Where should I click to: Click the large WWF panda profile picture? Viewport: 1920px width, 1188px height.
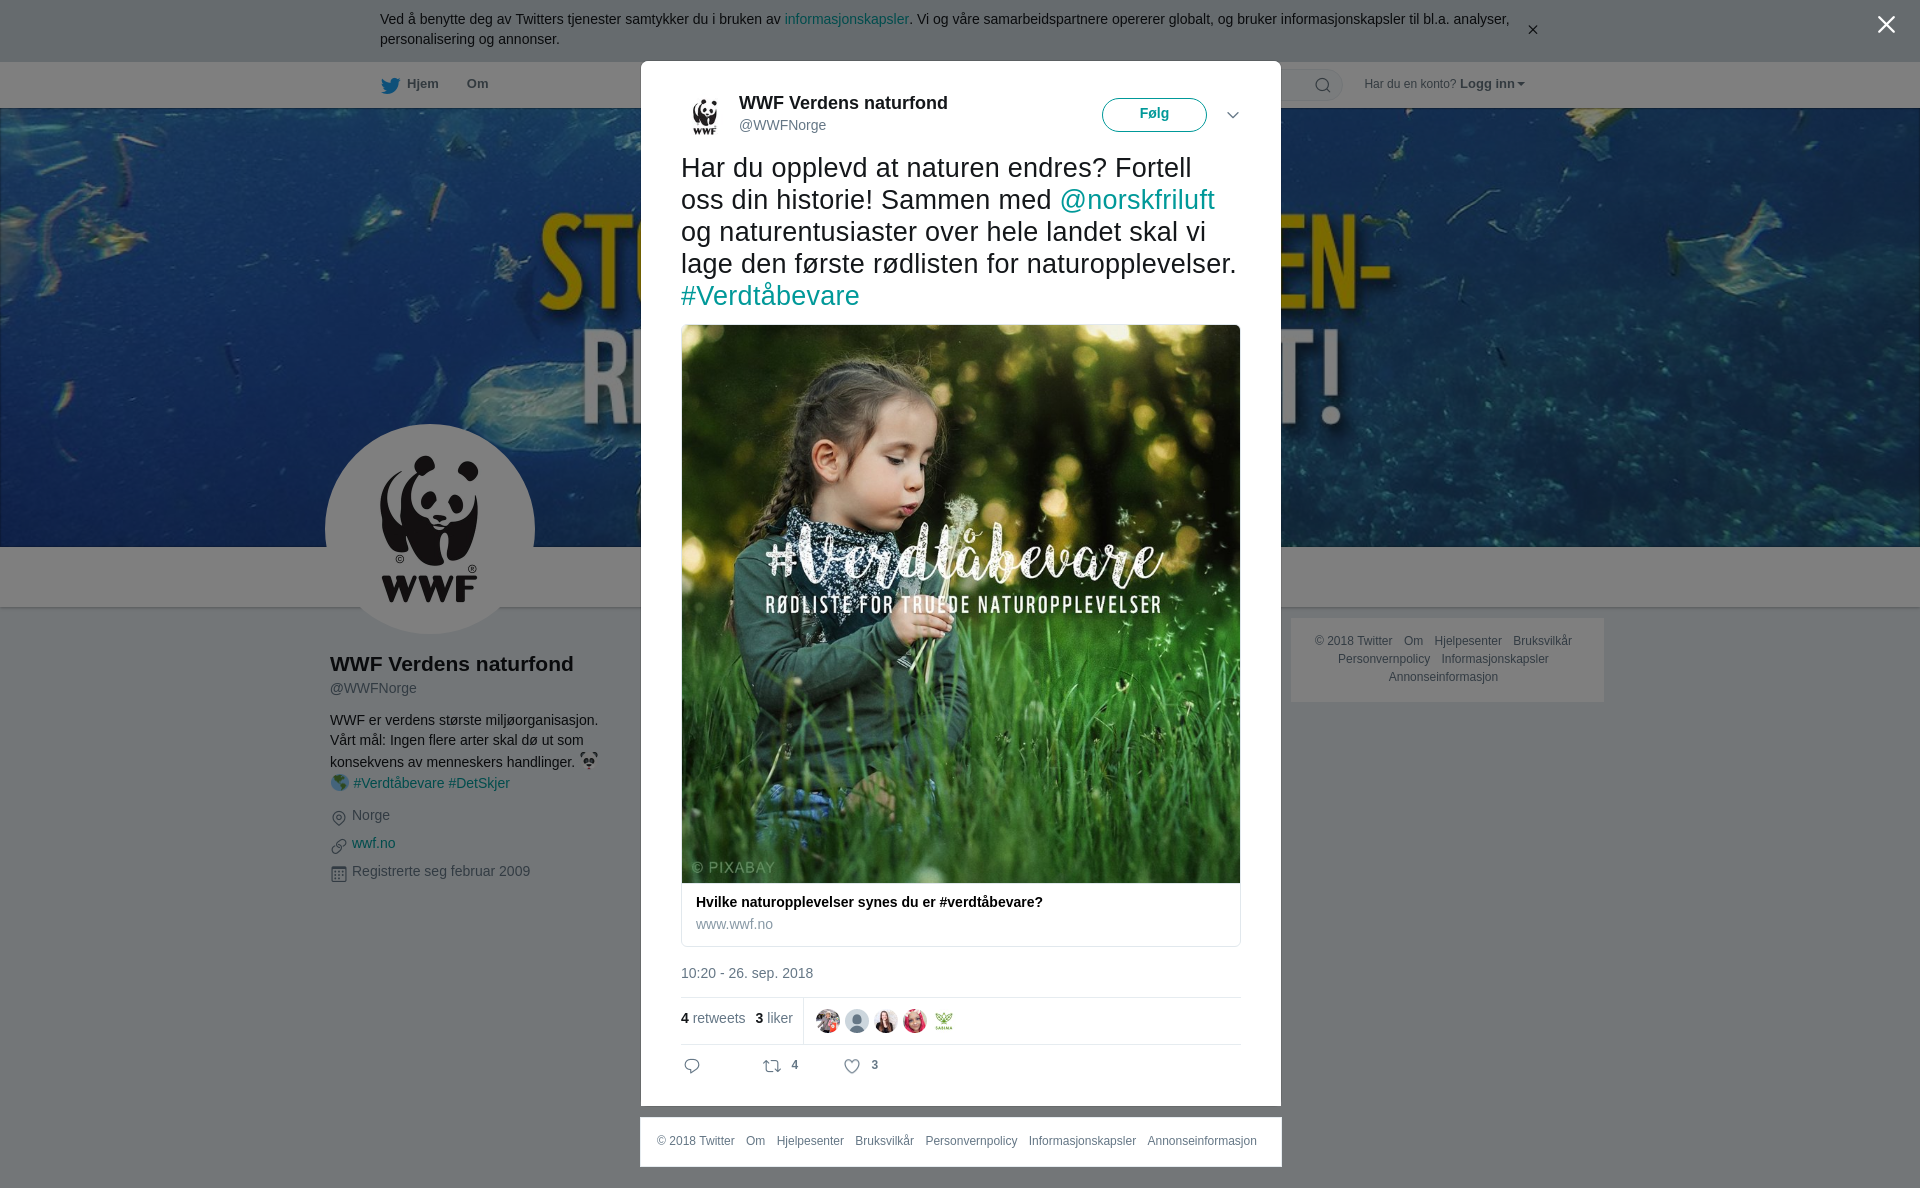tap(430, 529)
